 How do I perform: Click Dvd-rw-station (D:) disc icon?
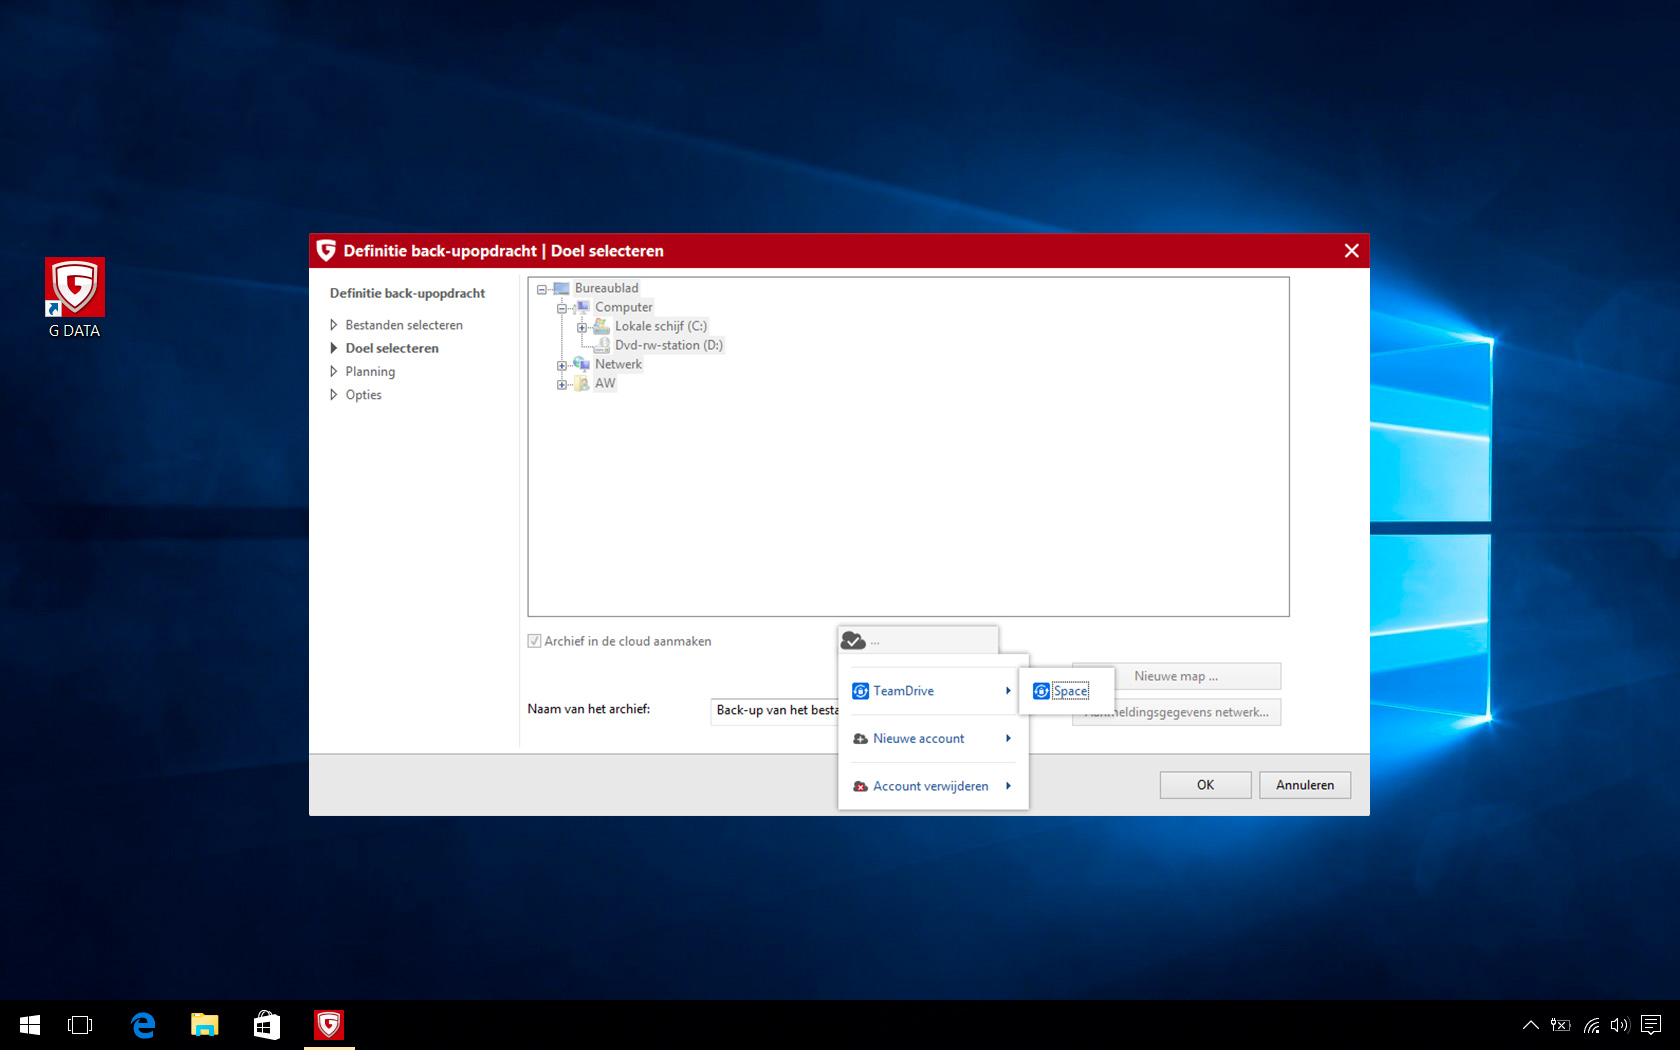pyautogui.click(x=603, y=345)
